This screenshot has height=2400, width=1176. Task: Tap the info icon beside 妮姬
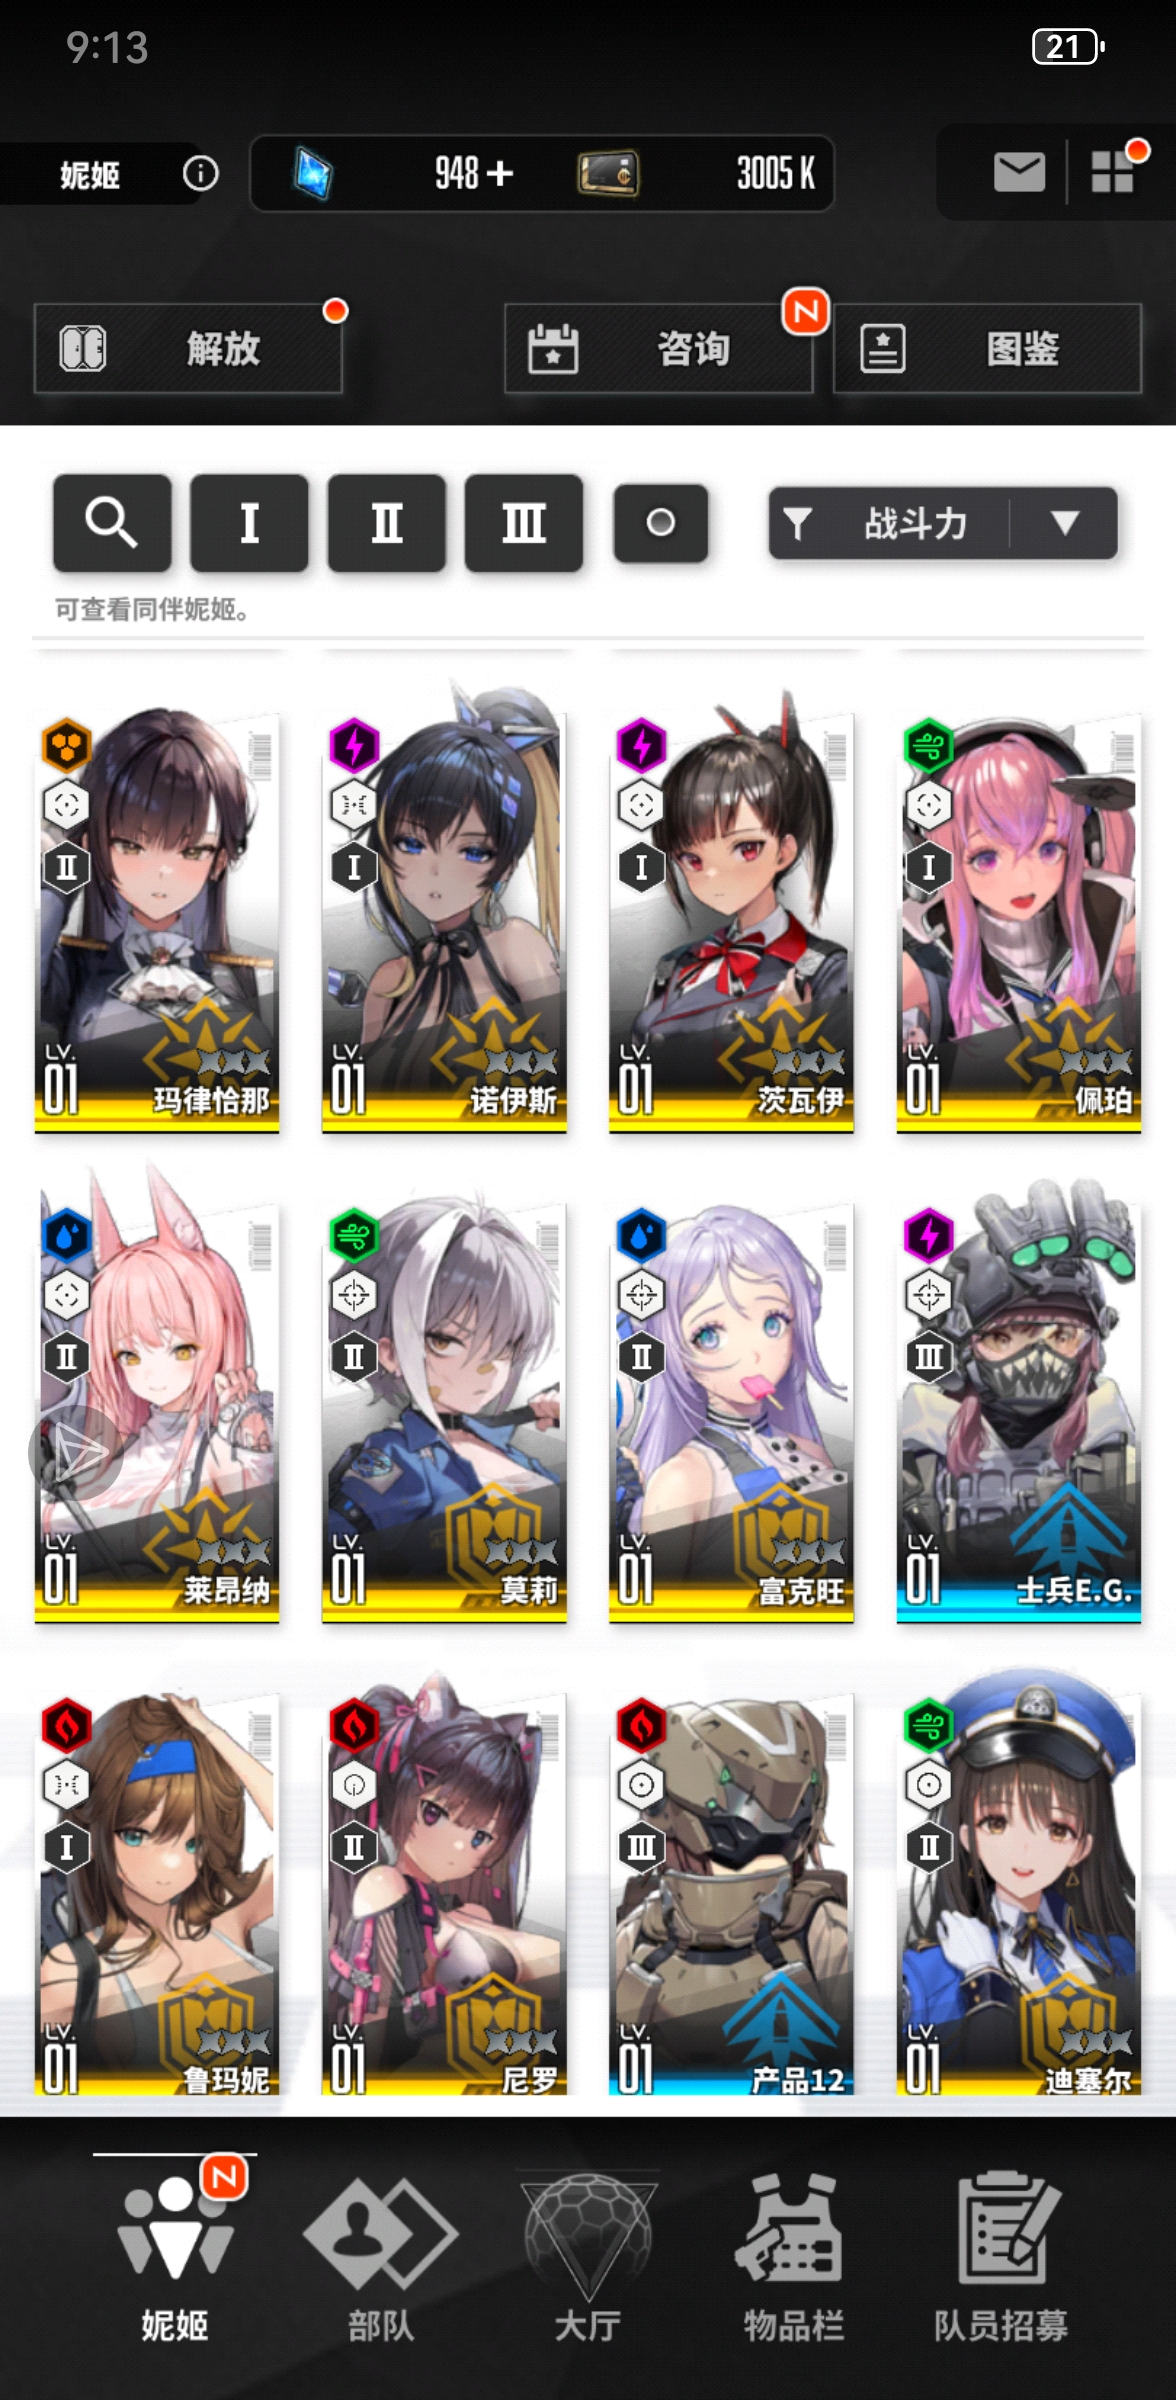tap(200, 174)
